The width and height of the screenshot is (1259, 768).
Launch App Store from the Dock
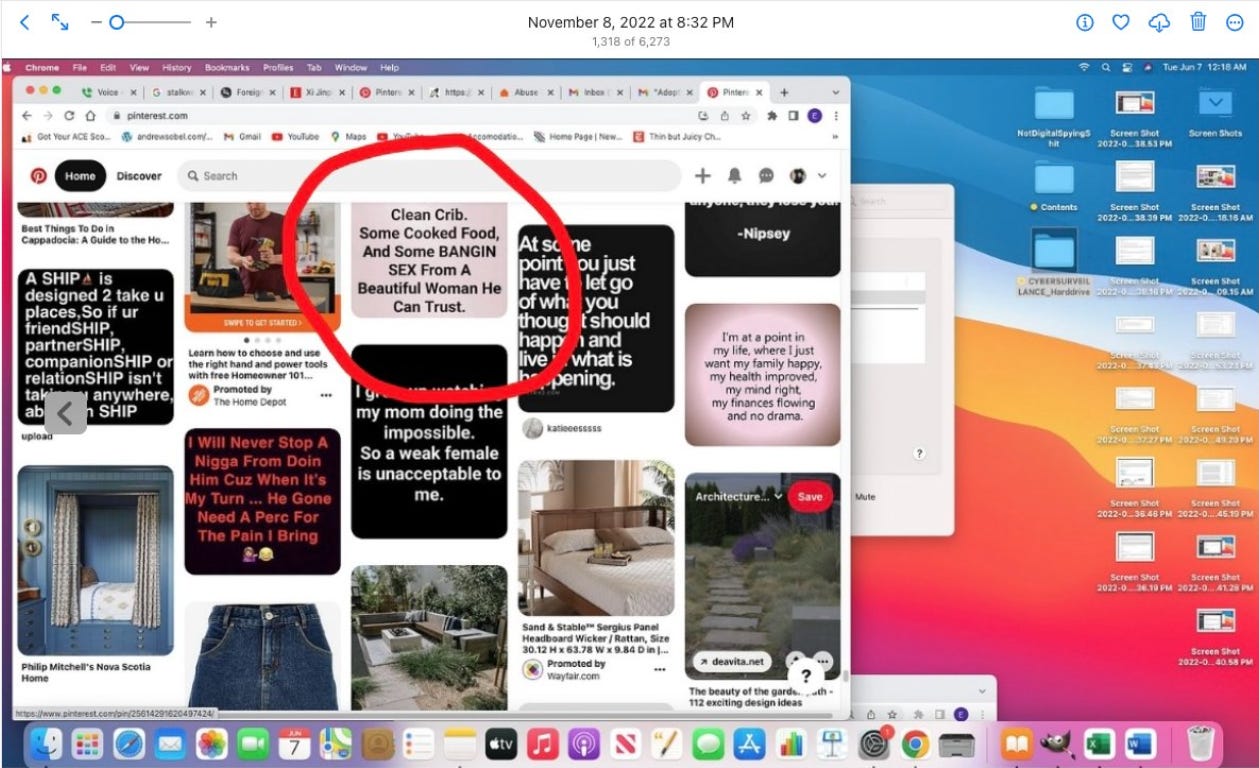[749, 744]
